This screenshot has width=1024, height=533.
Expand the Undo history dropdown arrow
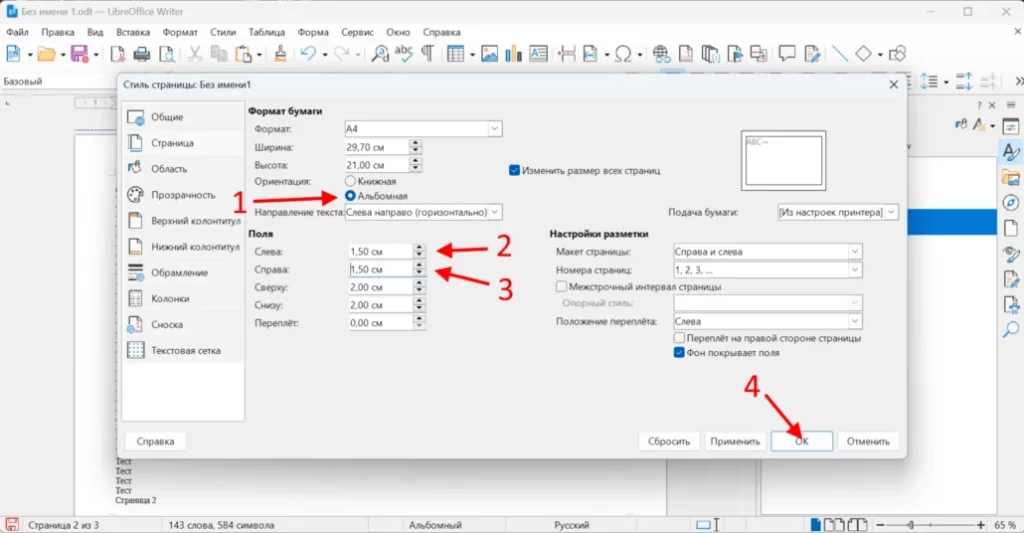(325, 54)
